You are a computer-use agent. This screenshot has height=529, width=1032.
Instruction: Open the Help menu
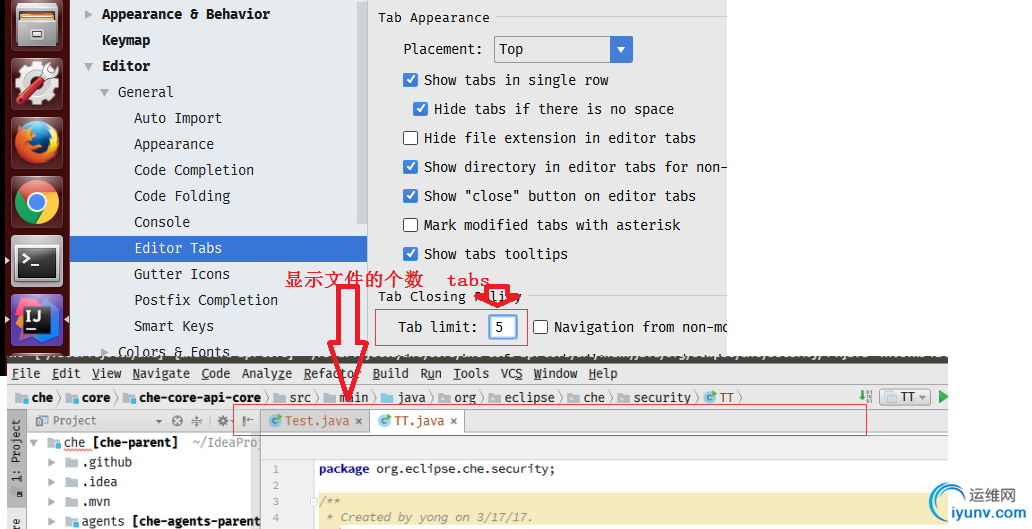click(x=603, y=374)
